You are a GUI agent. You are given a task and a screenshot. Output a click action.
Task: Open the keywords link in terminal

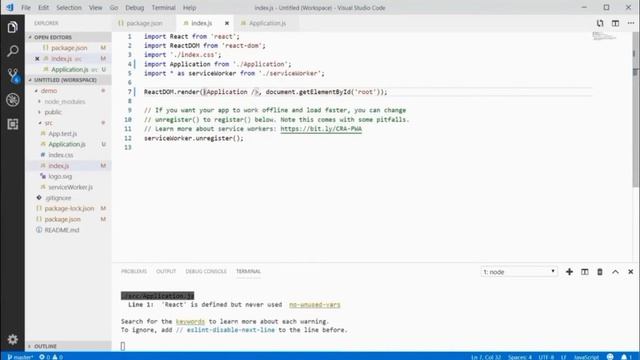pyautogui.click(x=190, y=322)
